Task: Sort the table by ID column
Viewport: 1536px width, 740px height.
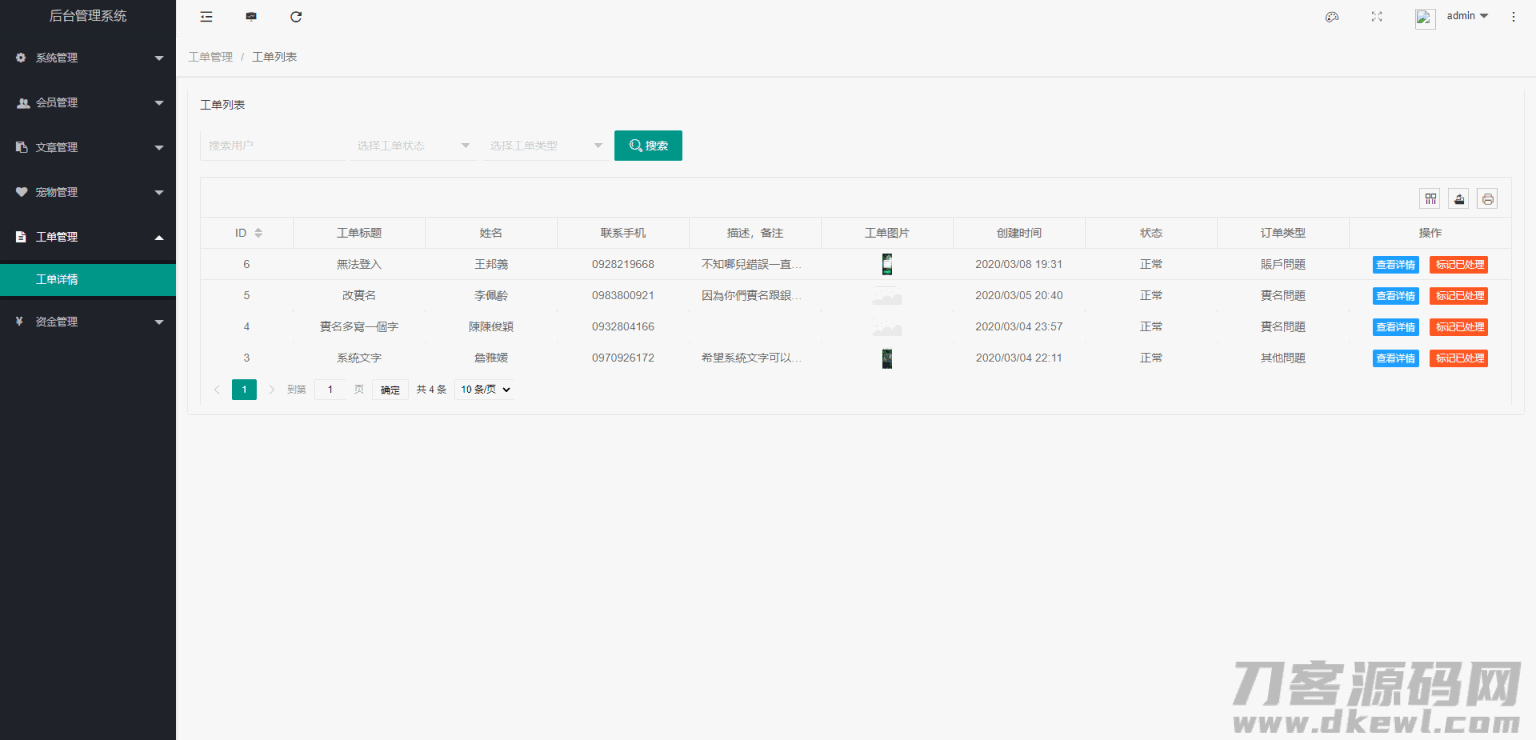Action: pyautogui.click(x=258, y=233)
